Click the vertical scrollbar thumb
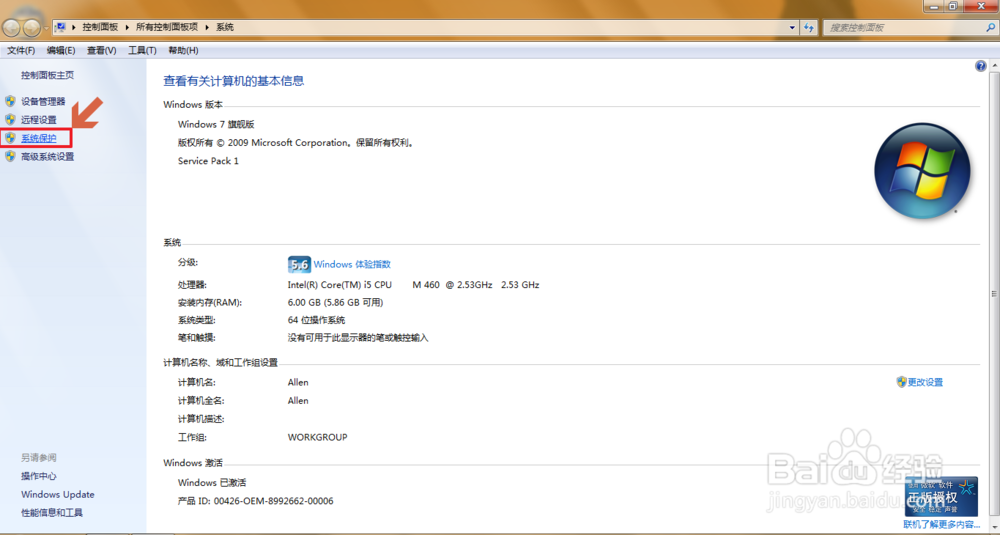This screenshot has width=1000, height=535. (x=994, y=293)
